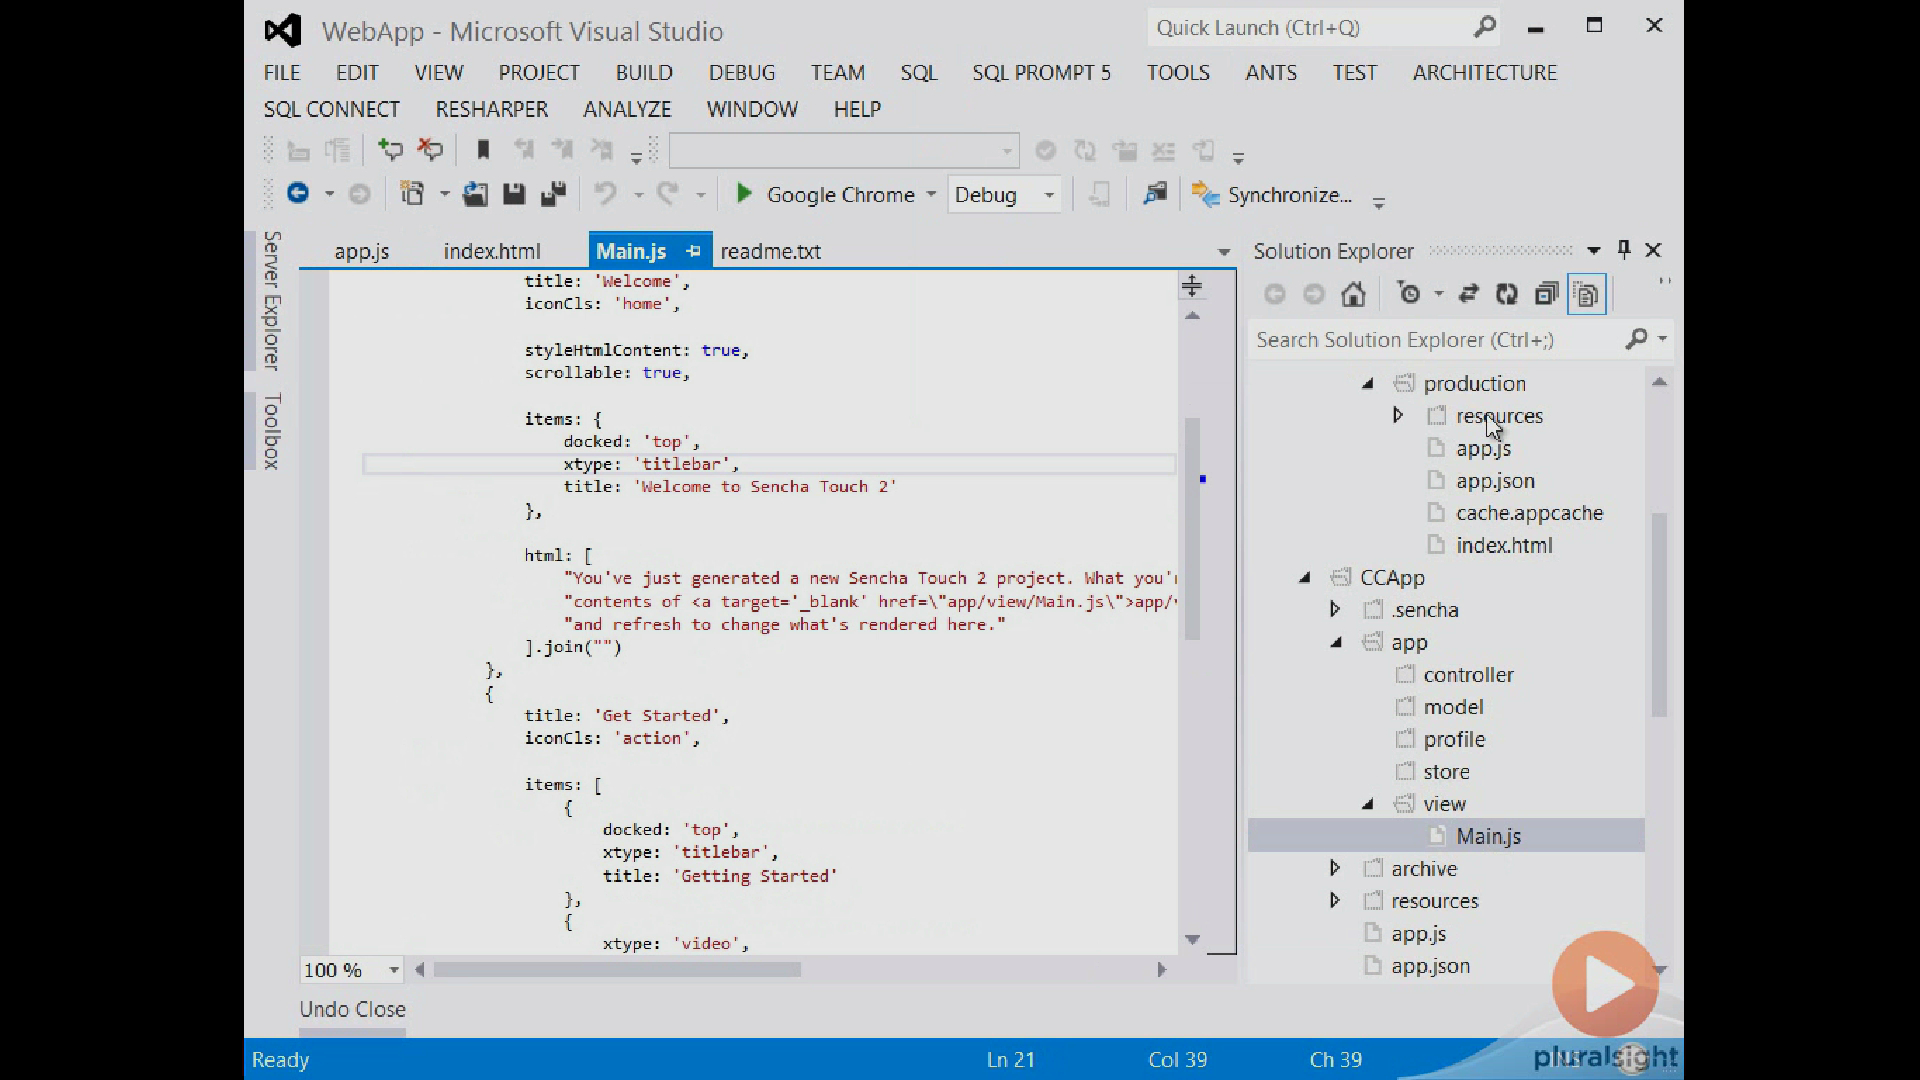
Task: Open the RESHARPER menu
Action: click(492, 109)
